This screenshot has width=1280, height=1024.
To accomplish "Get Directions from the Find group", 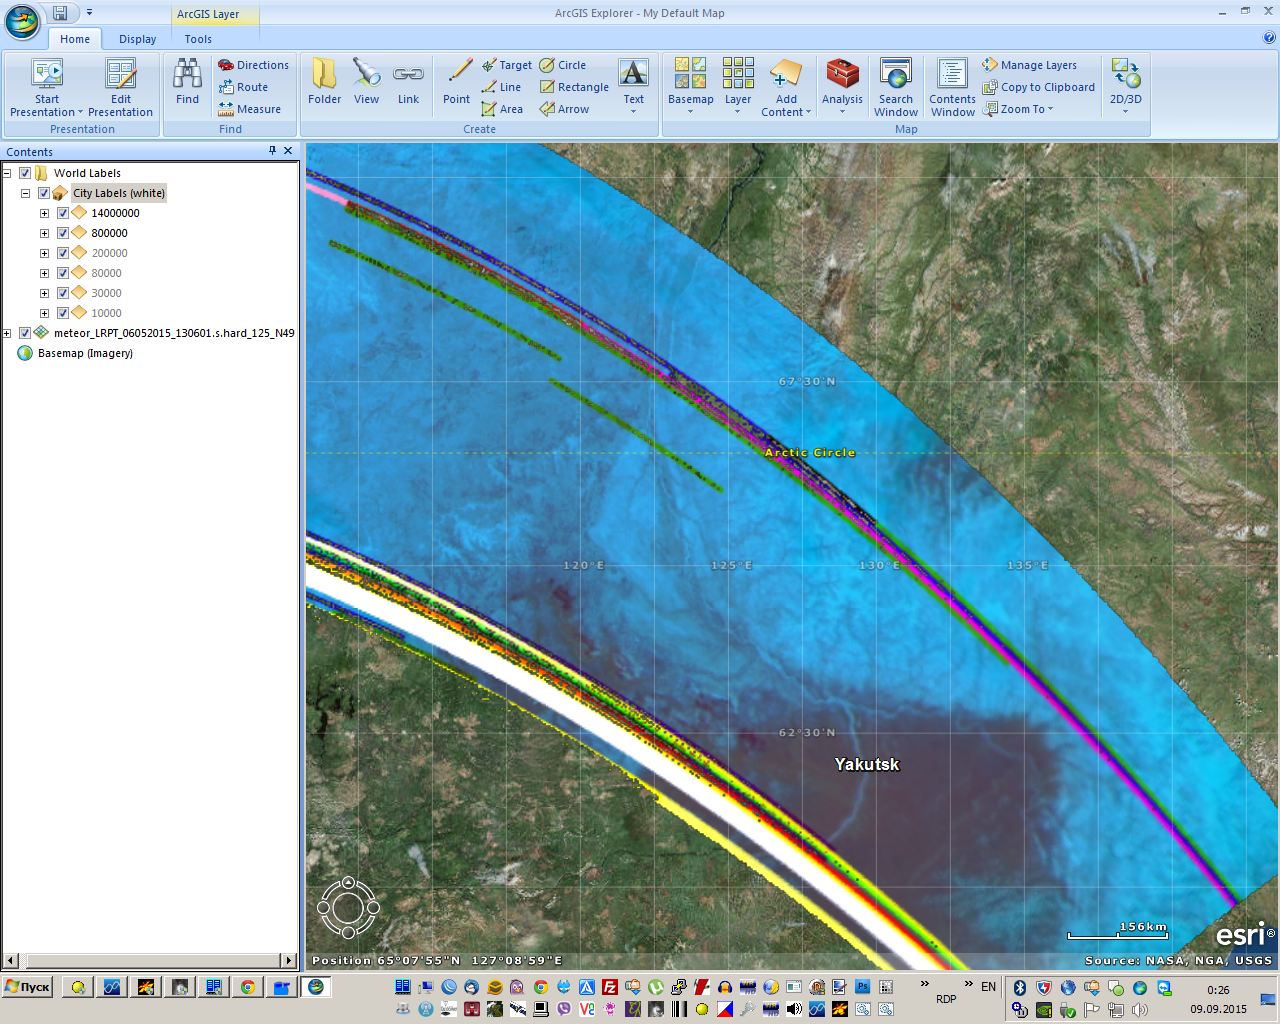I will (253, 65).
